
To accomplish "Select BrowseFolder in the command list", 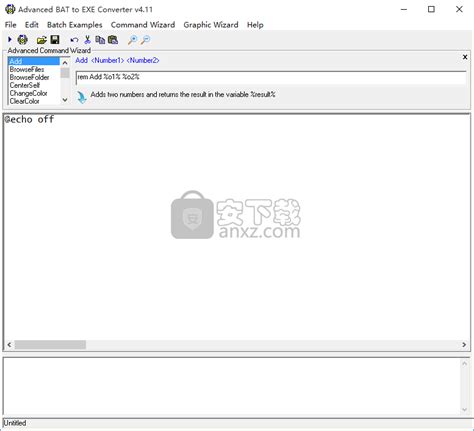I will coord(34,77).
